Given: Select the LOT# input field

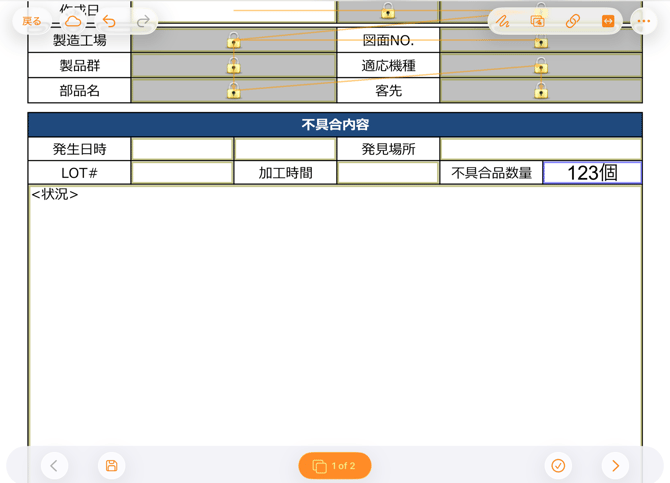Looking at the screenshot, I should coord(182,173).
